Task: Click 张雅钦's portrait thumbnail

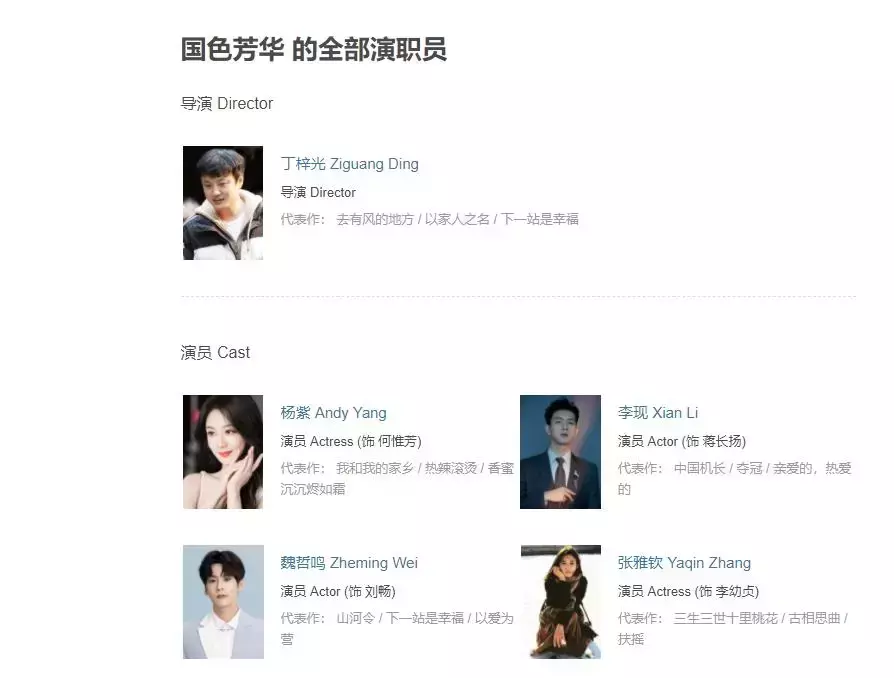Action: (560, 602)
